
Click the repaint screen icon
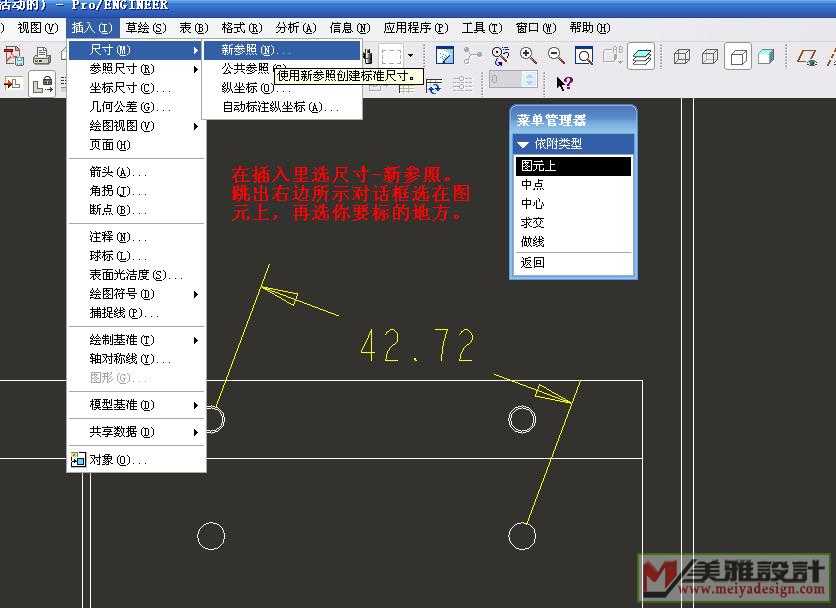pyautogui.click(x=445, y=55)
